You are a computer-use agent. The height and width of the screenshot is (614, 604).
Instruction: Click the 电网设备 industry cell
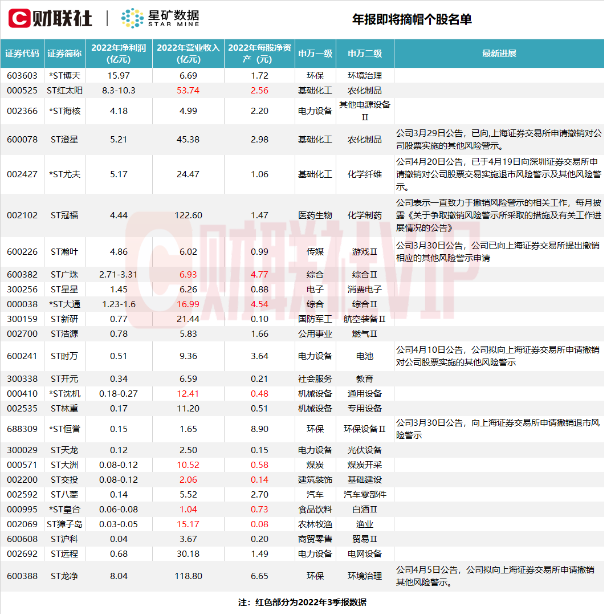tap(365, 554)
